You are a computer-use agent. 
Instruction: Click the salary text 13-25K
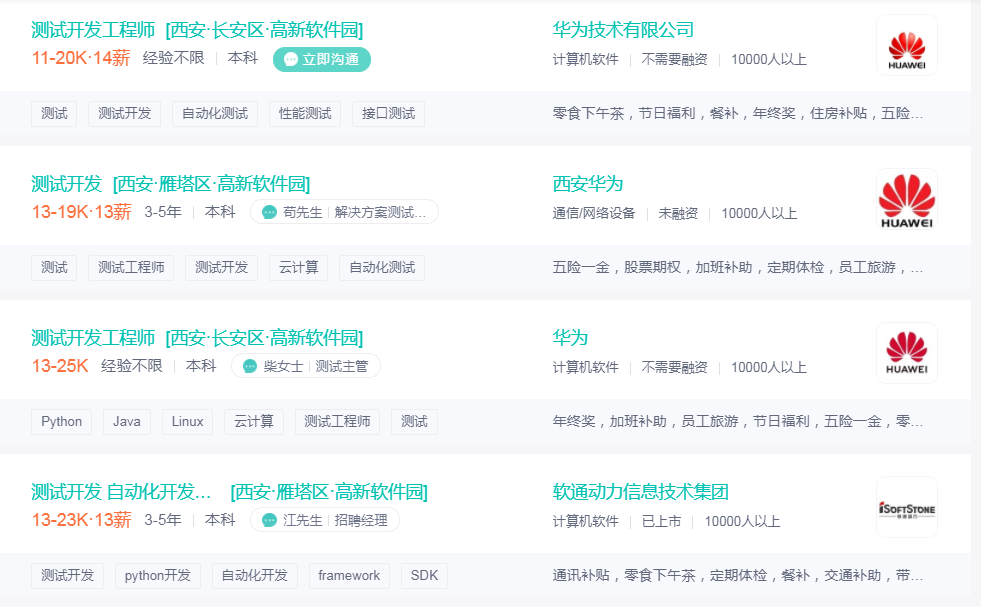pos(60,366)
